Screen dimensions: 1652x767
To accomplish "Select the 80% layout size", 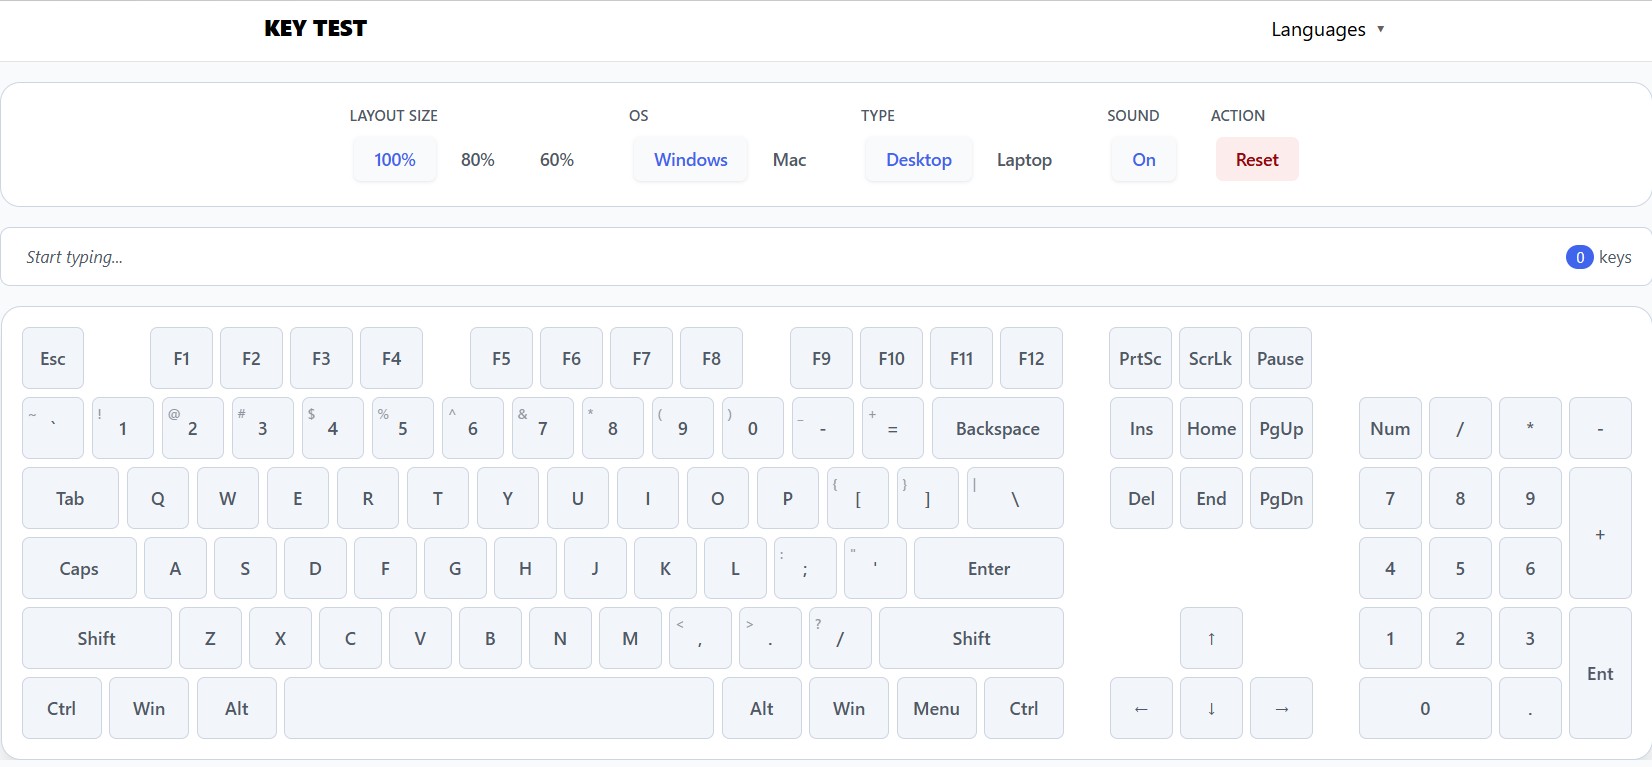I will pyautogui.click(x=478, y=160).
